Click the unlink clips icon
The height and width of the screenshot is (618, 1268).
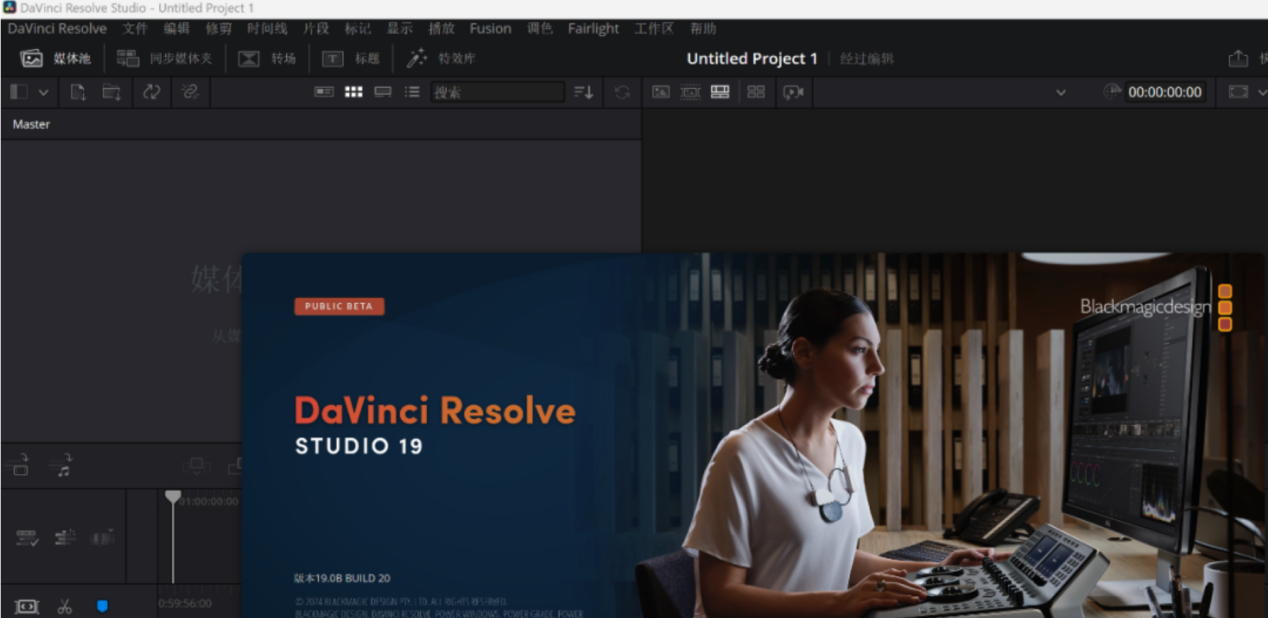tap(190, 92)
